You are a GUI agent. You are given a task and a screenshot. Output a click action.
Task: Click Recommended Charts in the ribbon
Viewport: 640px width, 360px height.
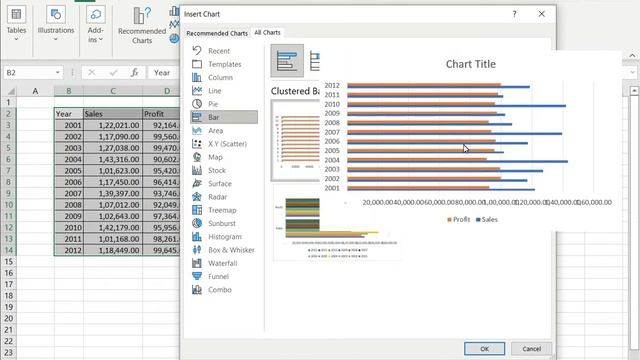click(142, 25)
